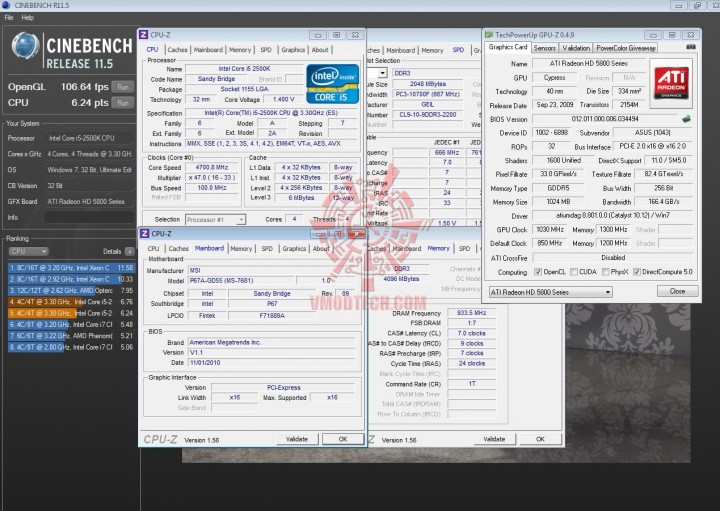
Task: Click the green BIOS save chip icon
Action: [686, 119]
